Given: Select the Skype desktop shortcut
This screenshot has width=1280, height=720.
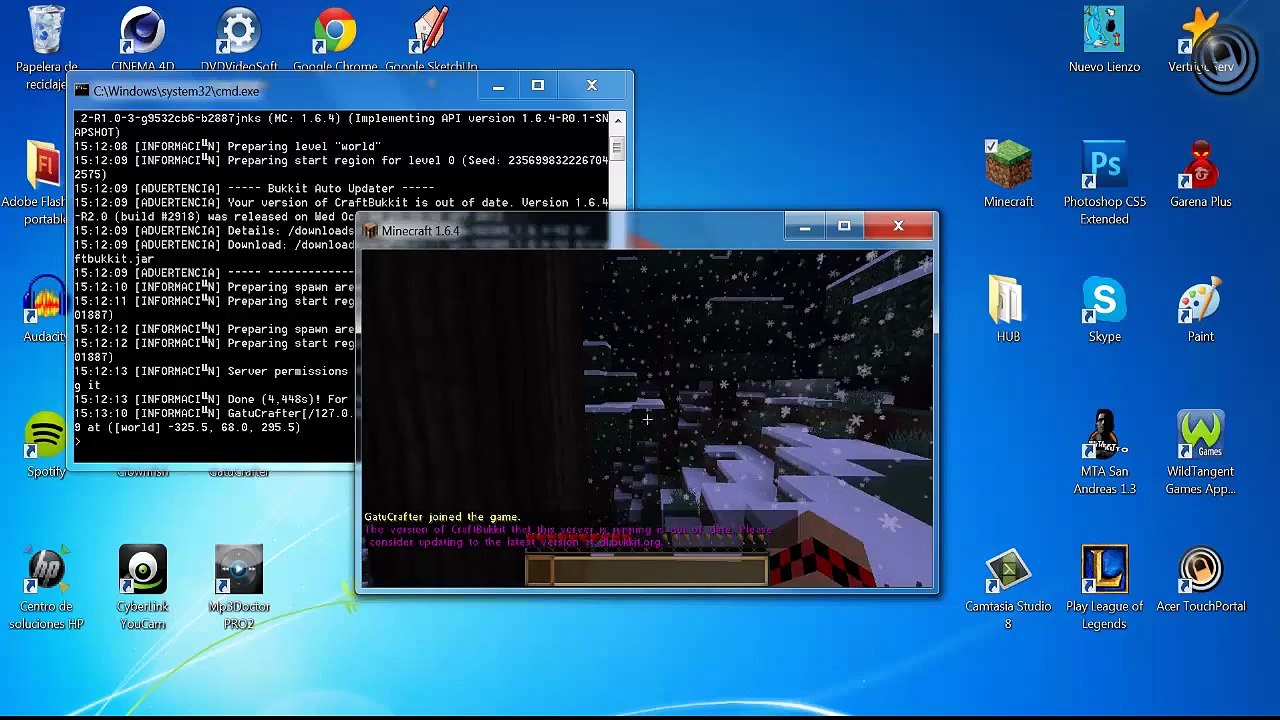Looking at the screenshot, I should click(x=1104, y=300).
